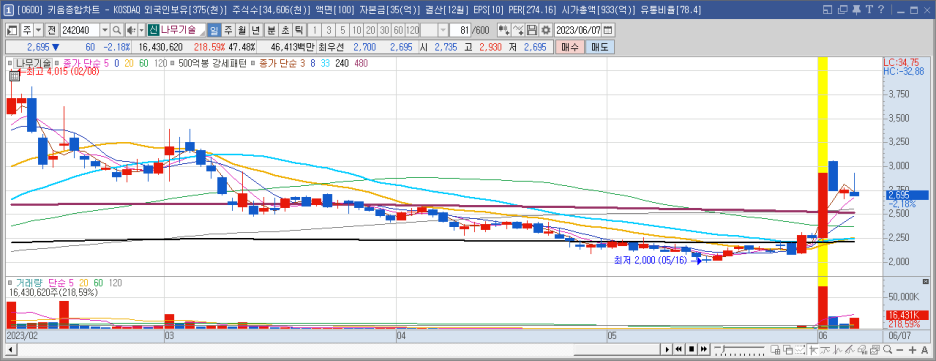Click the window number 1 icon in title
Image resolution: width=936 pixels, height=361 pixels.
point(10,10)
